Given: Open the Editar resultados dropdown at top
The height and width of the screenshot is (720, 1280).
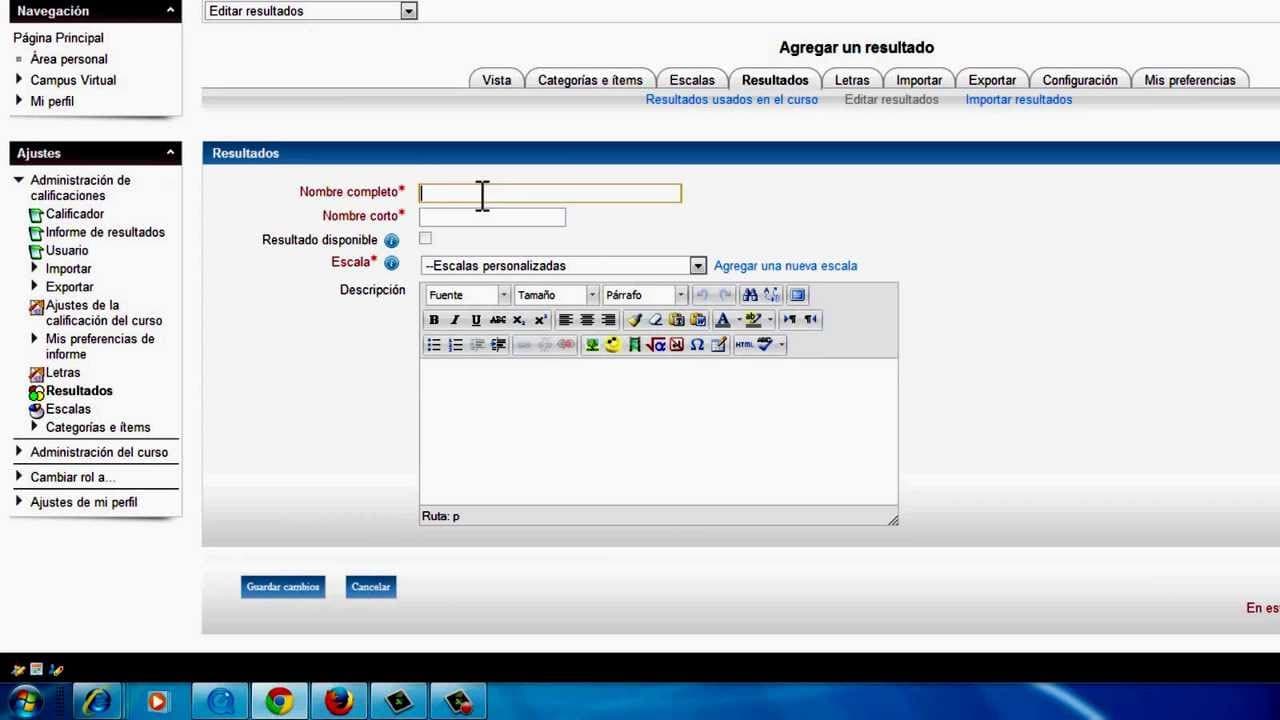Looking at the screenshot, I should coord(310,11).
